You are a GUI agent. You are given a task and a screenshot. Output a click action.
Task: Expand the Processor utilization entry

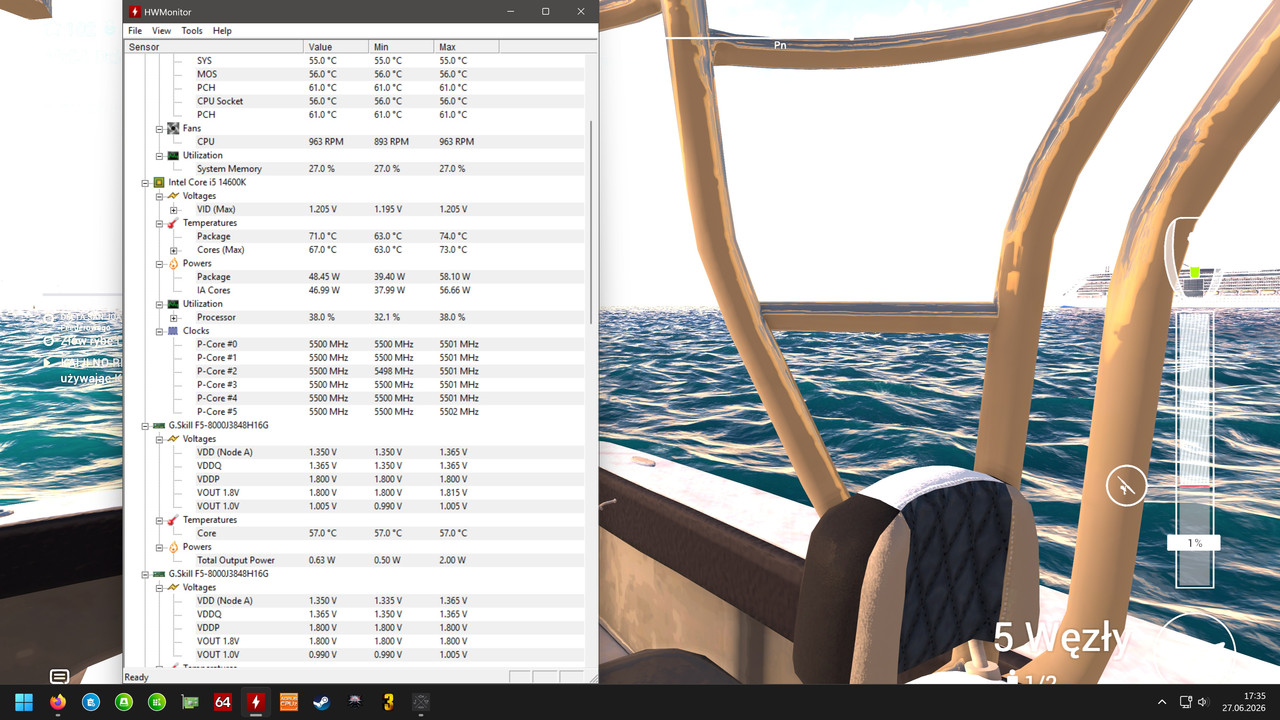point(173,317)
